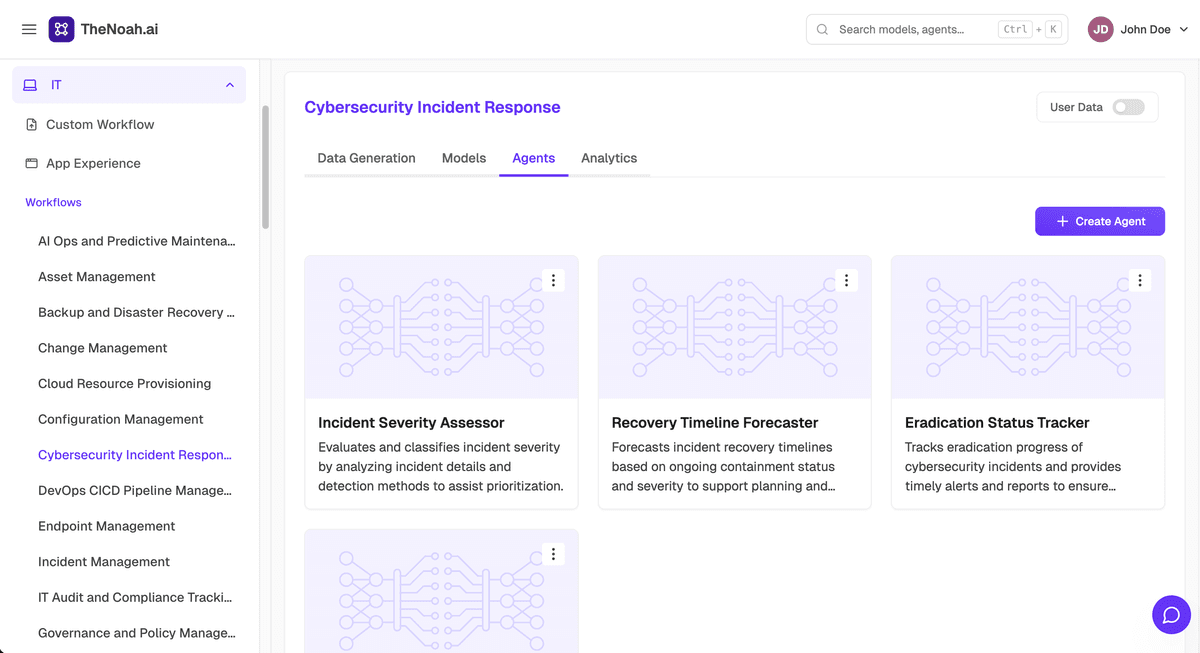Select Cybersecurity Incident Response in sidebar

pyautogui.click(x=135, y=455)
